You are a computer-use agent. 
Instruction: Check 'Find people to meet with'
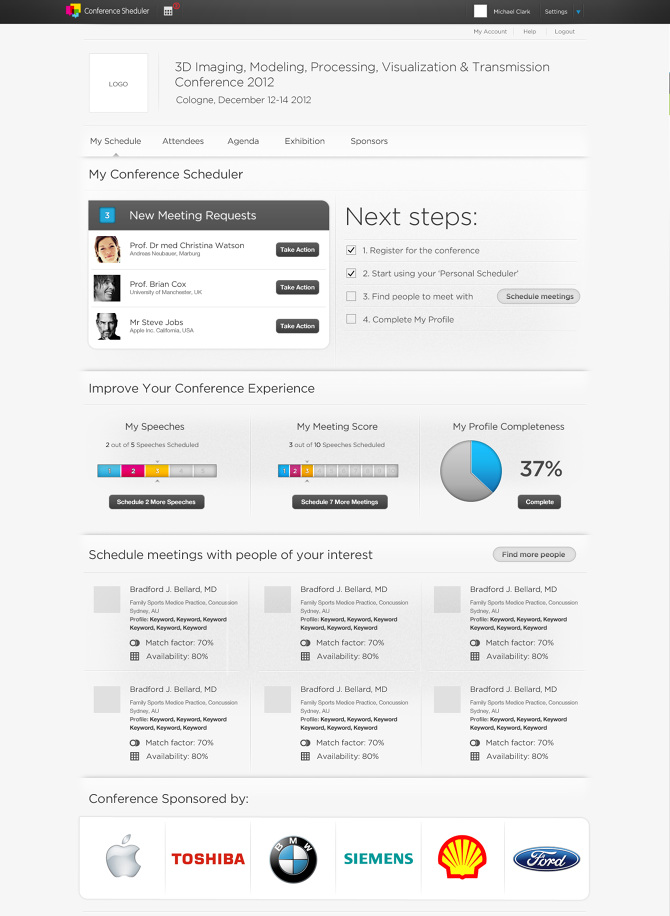350,295
